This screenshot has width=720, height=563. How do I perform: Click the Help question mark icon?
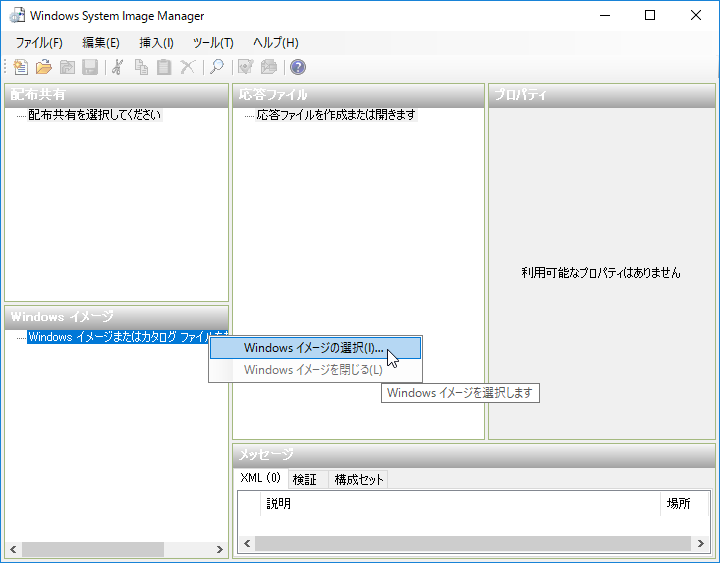tap(298, 67)
